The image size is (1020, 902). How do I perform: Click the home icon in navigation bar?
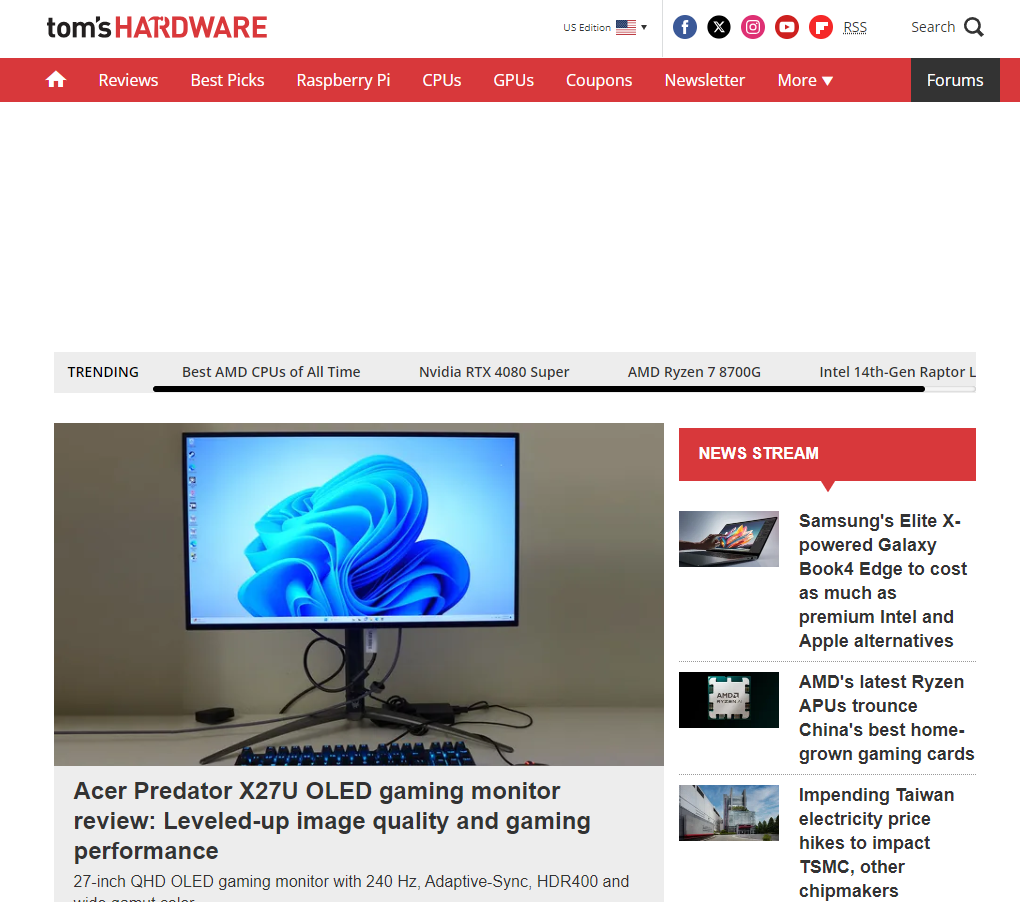tap(56, 80)
